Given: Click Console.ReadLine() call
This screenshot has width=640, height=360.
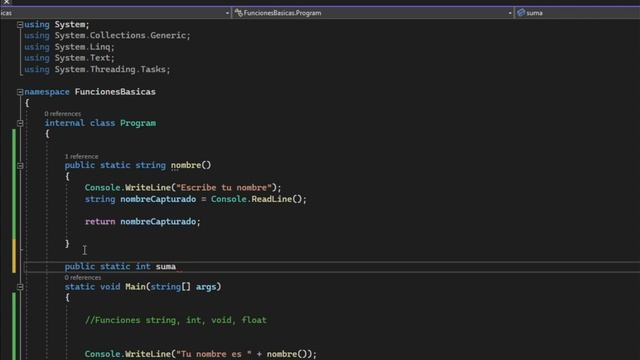Looking at the screenshot, I should [x=256, y=199].
